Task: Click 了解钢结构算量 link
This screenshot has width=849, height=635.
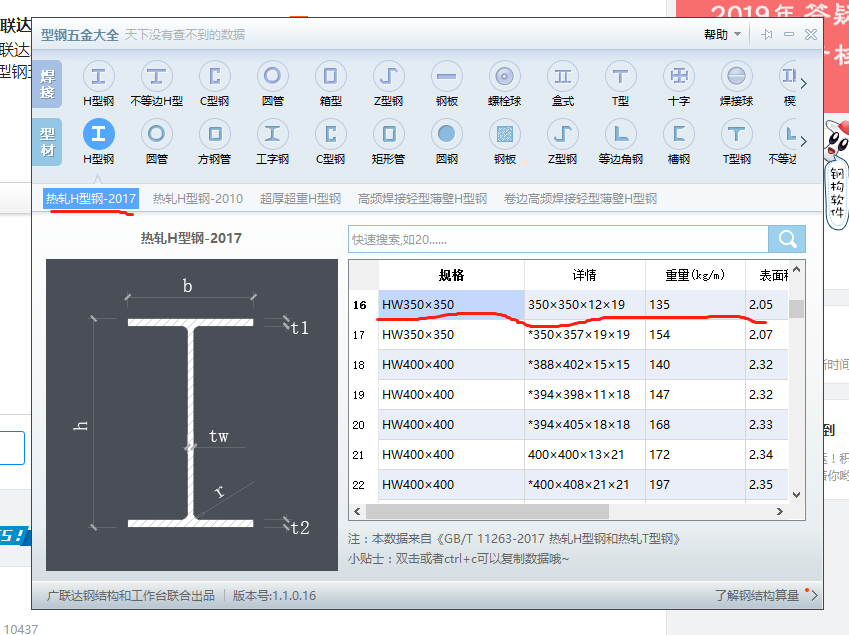Action: point(757,595)
